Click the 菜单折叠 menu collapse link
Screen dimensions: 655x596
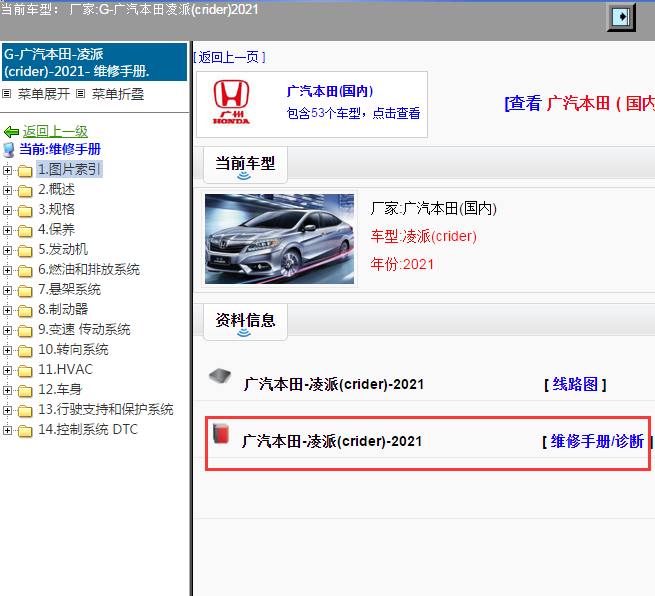tap(118, 94)
